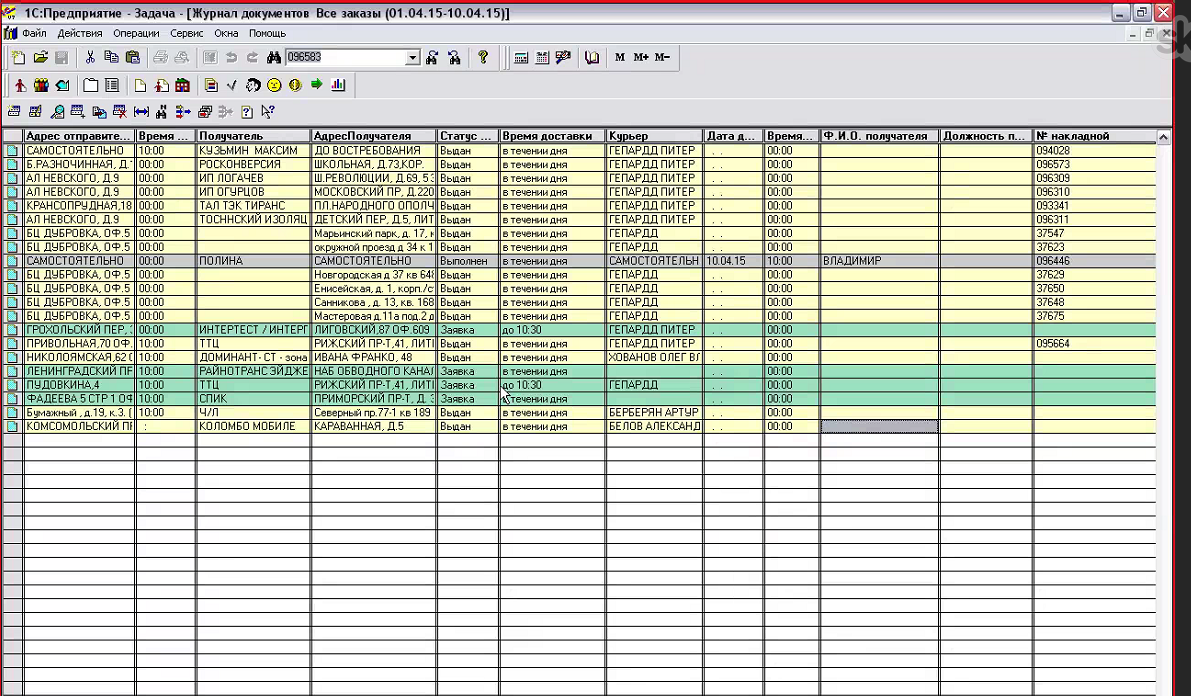Click the yellow question mark Help icon
The width and height of the screenshot is (1191, 696).
pyautogui.click(x=483, y=58)
